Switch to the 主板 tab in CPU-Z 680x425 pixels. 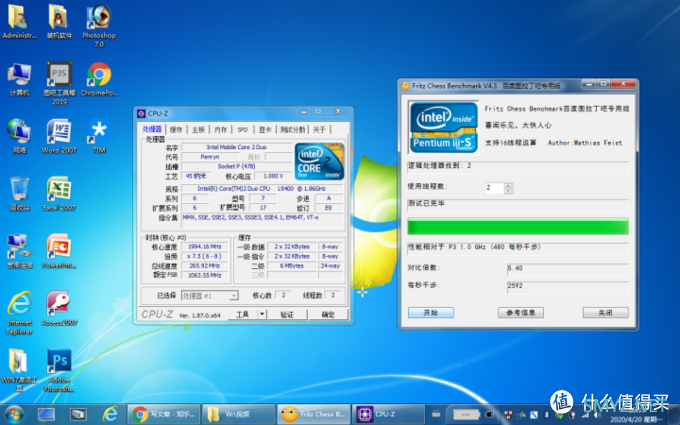[x=198, y=129]
